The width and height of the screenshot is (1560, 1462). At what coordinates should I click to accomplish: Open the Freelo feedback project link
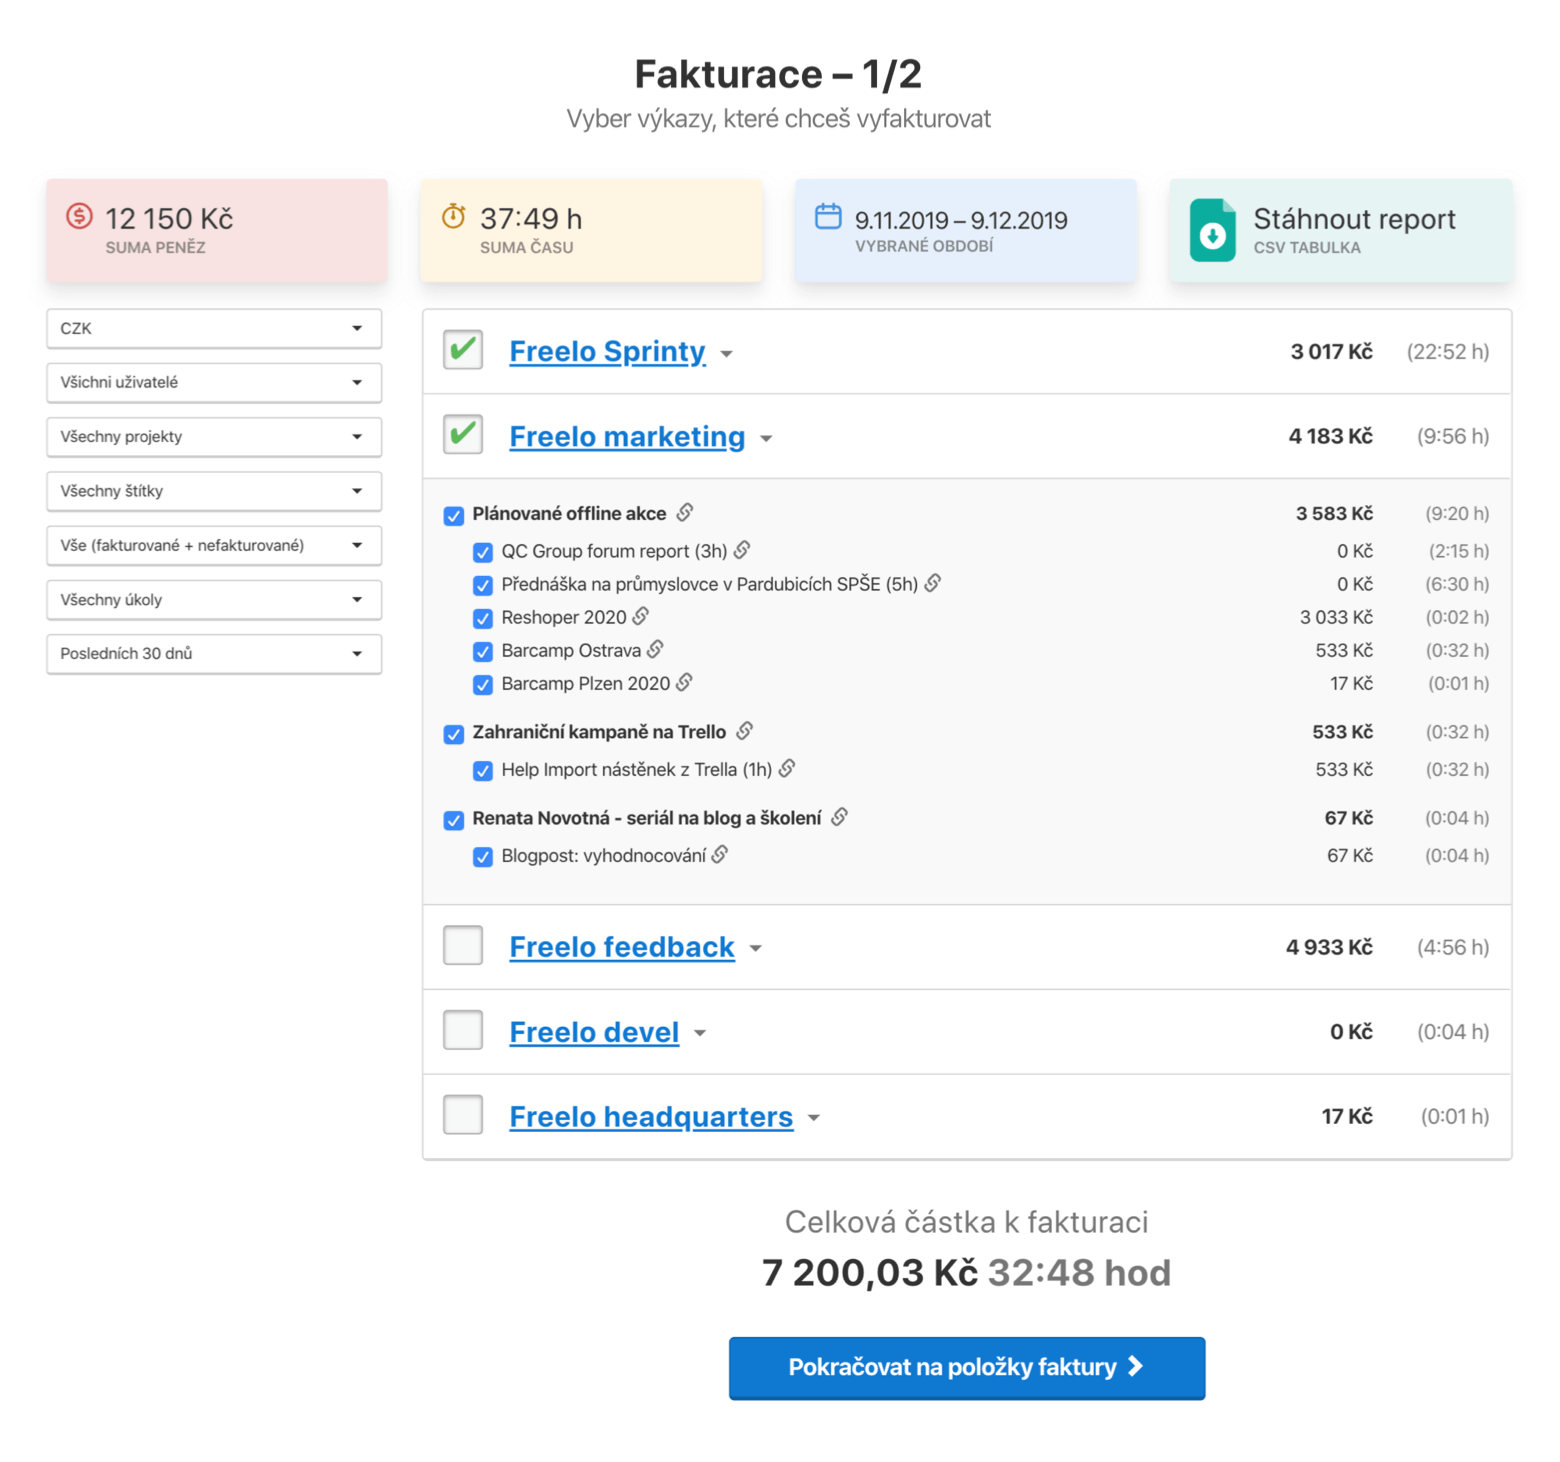pos(622,947)
